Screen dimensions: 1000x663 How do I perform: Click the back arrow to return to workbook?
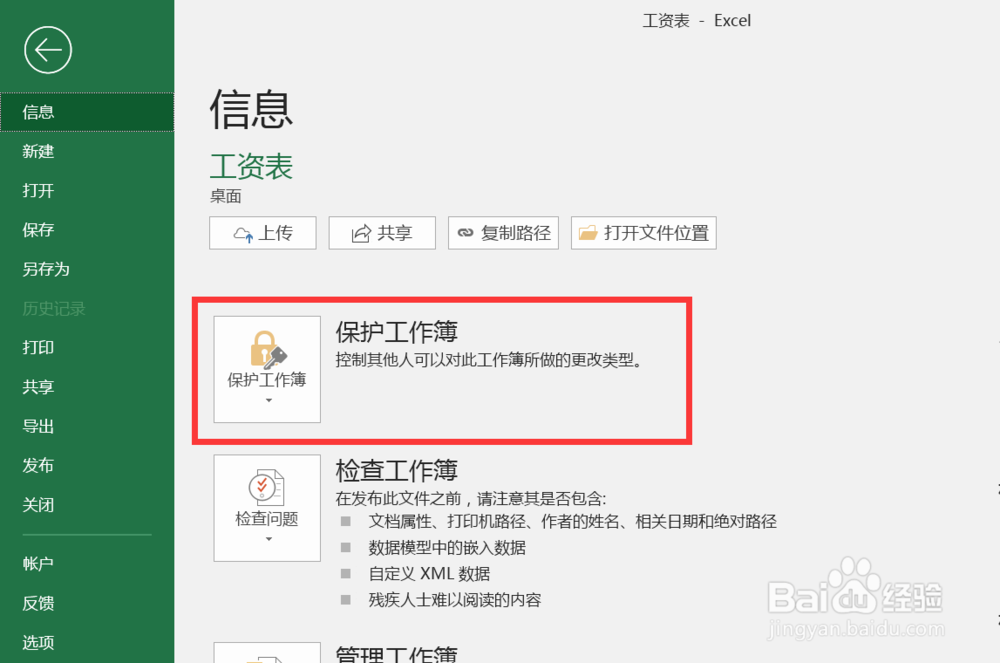(47, 49)
